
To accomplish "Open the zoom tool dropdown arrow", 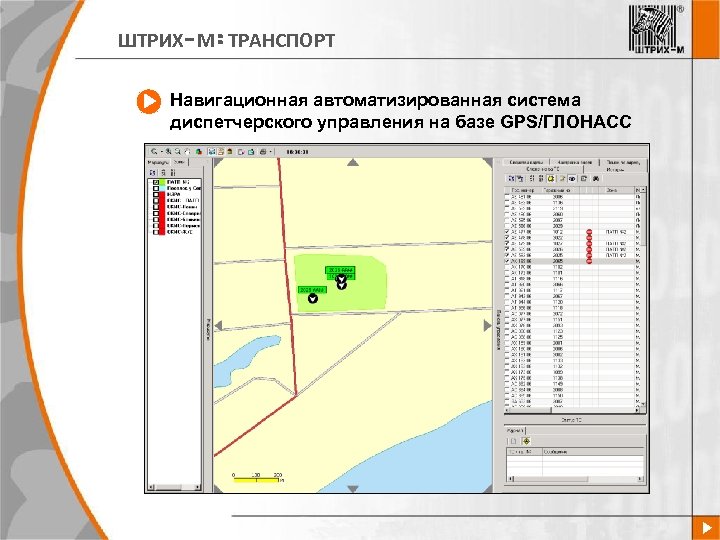I will coord(162,152).
